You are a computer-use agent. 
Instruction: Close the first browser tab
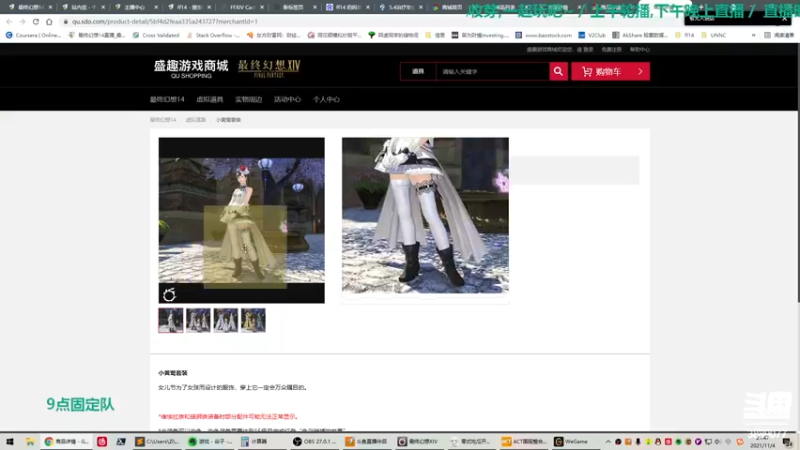click(50, 7)
